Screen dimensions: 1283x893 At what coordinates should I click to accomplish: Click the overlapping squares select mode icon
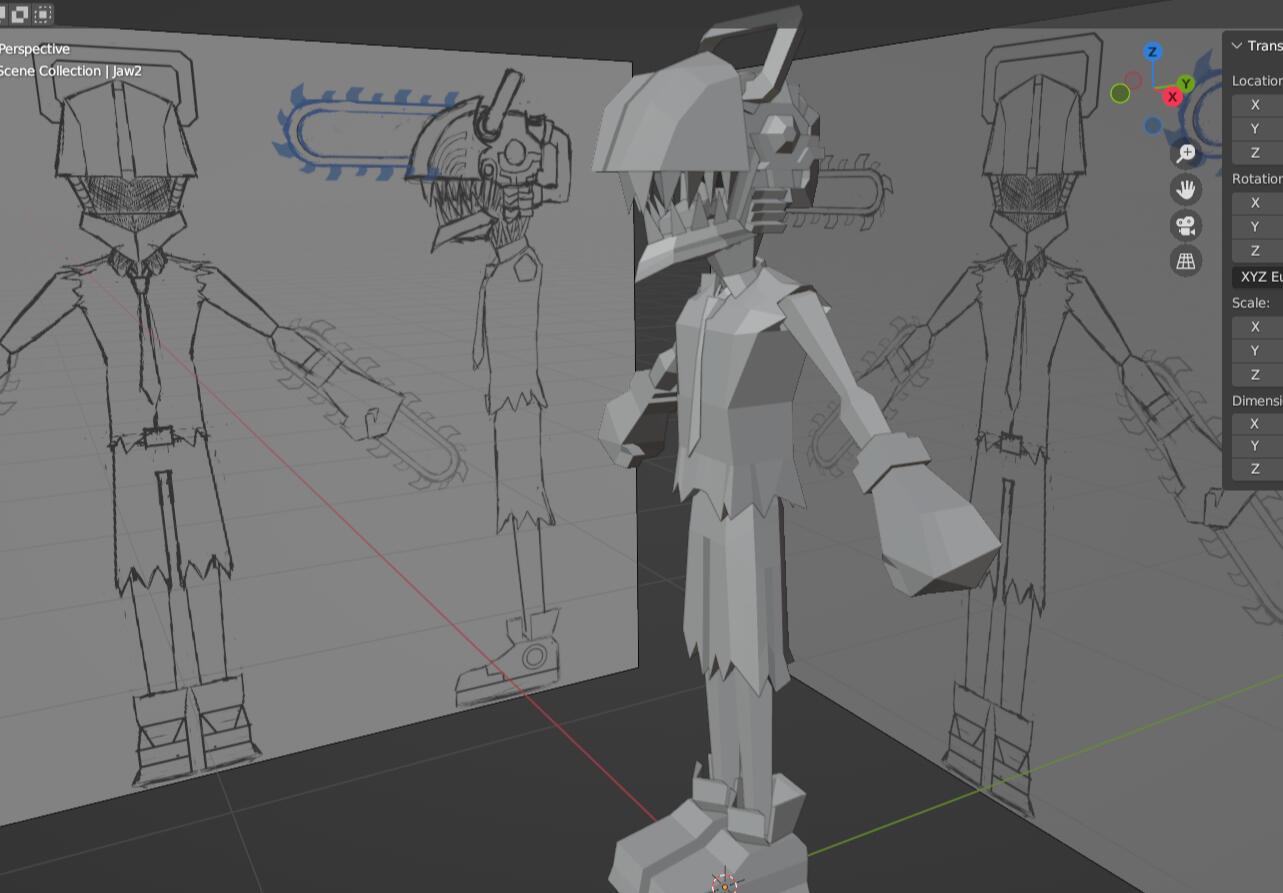[20, 14]
